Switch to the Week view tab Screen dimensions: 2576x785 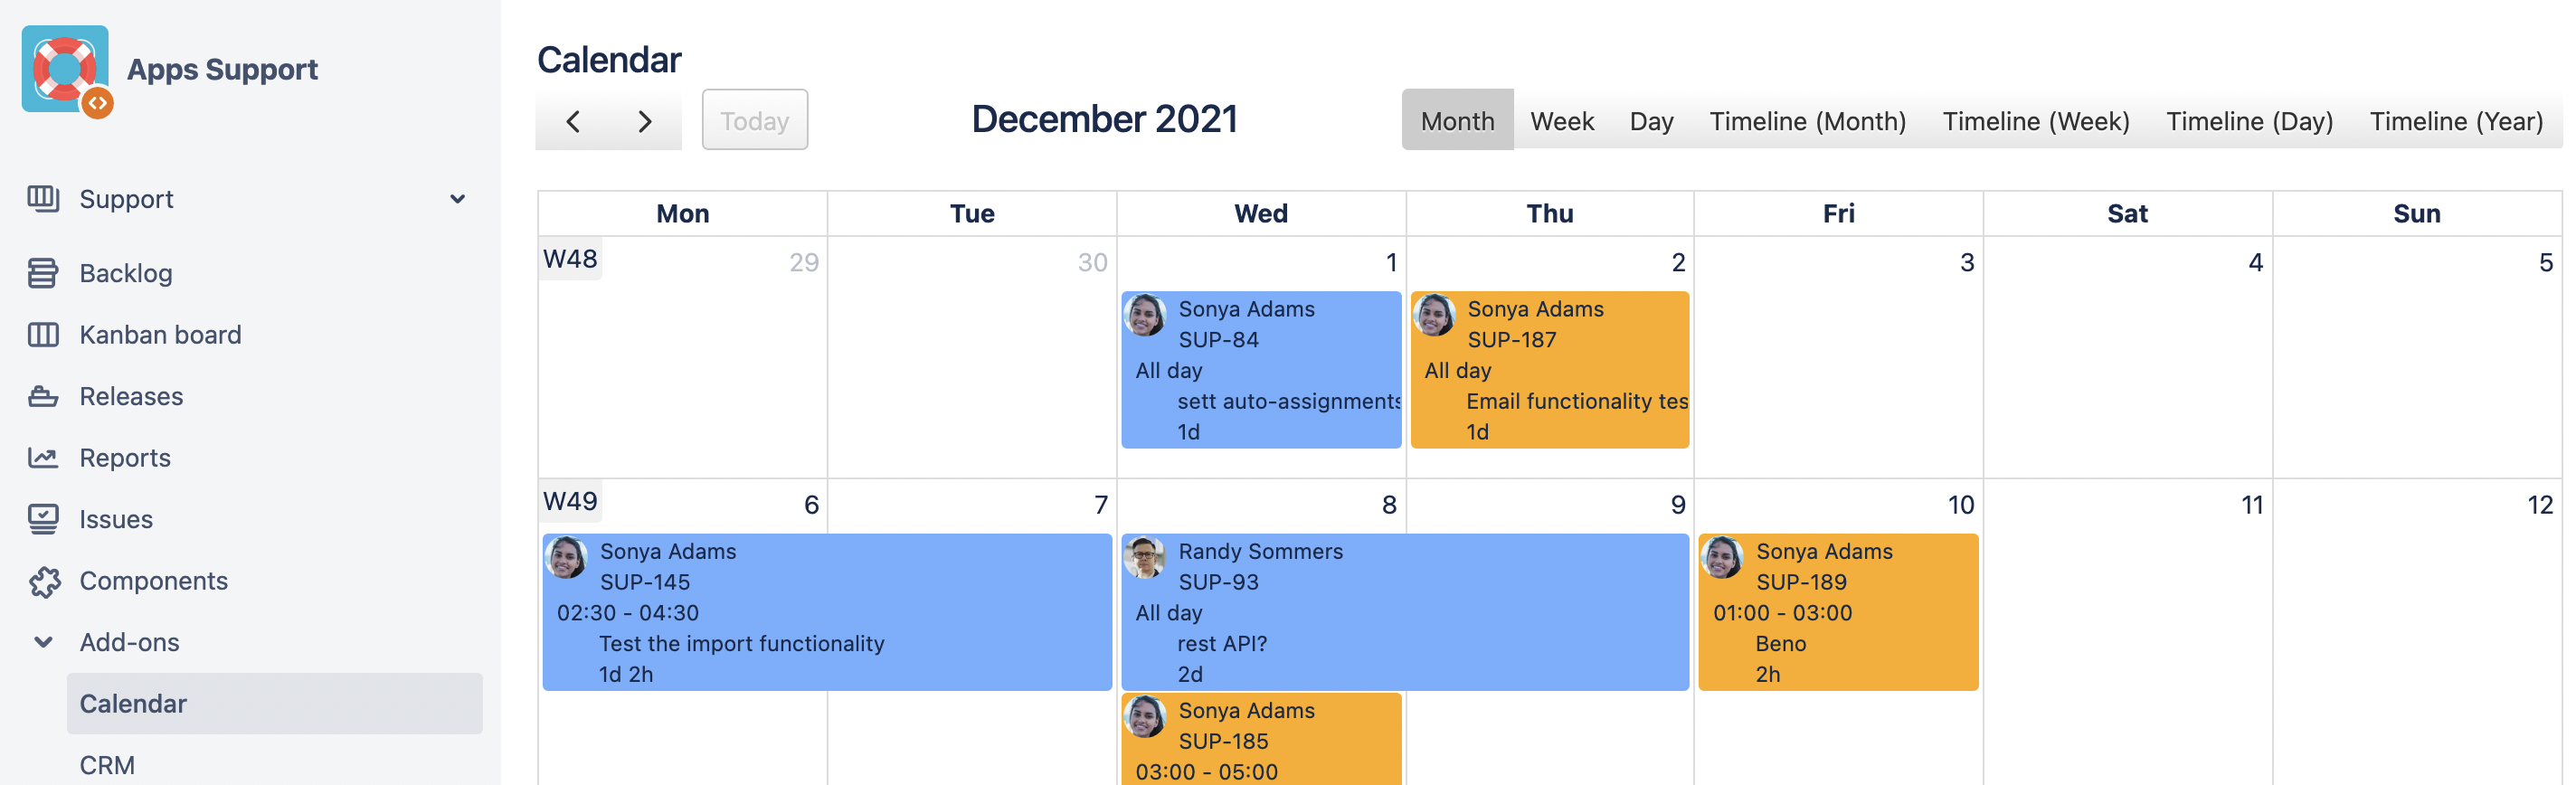coord(1561,121)
